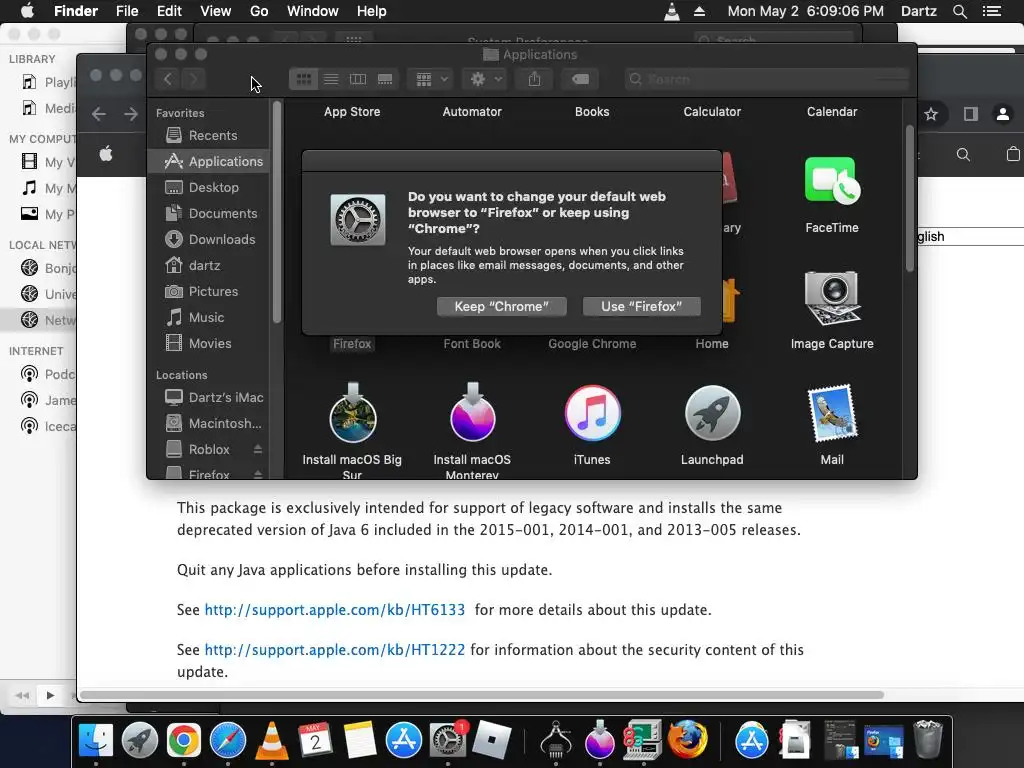Select the Launchpad app icon in Finder

pos(712,413)
